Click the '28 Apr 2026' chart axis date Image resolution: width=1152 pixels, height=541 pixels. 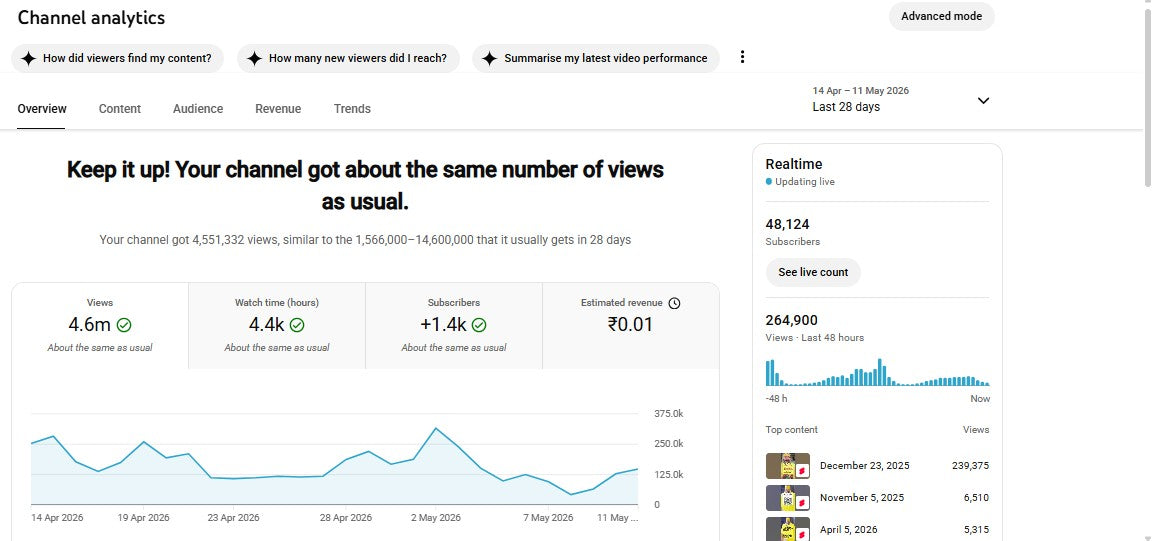(345, 517)
